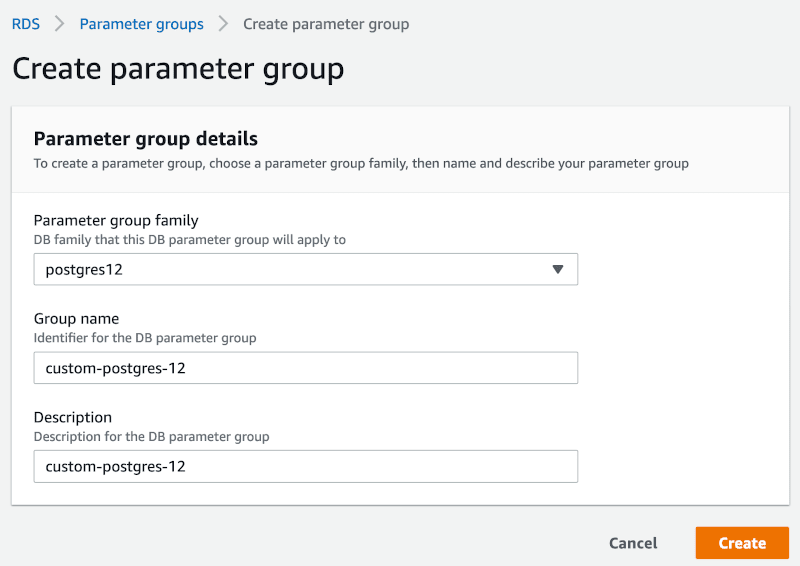This screenshot has width=800, height=566.
Task: Click the Description field label
Action: tap(72, 417)
